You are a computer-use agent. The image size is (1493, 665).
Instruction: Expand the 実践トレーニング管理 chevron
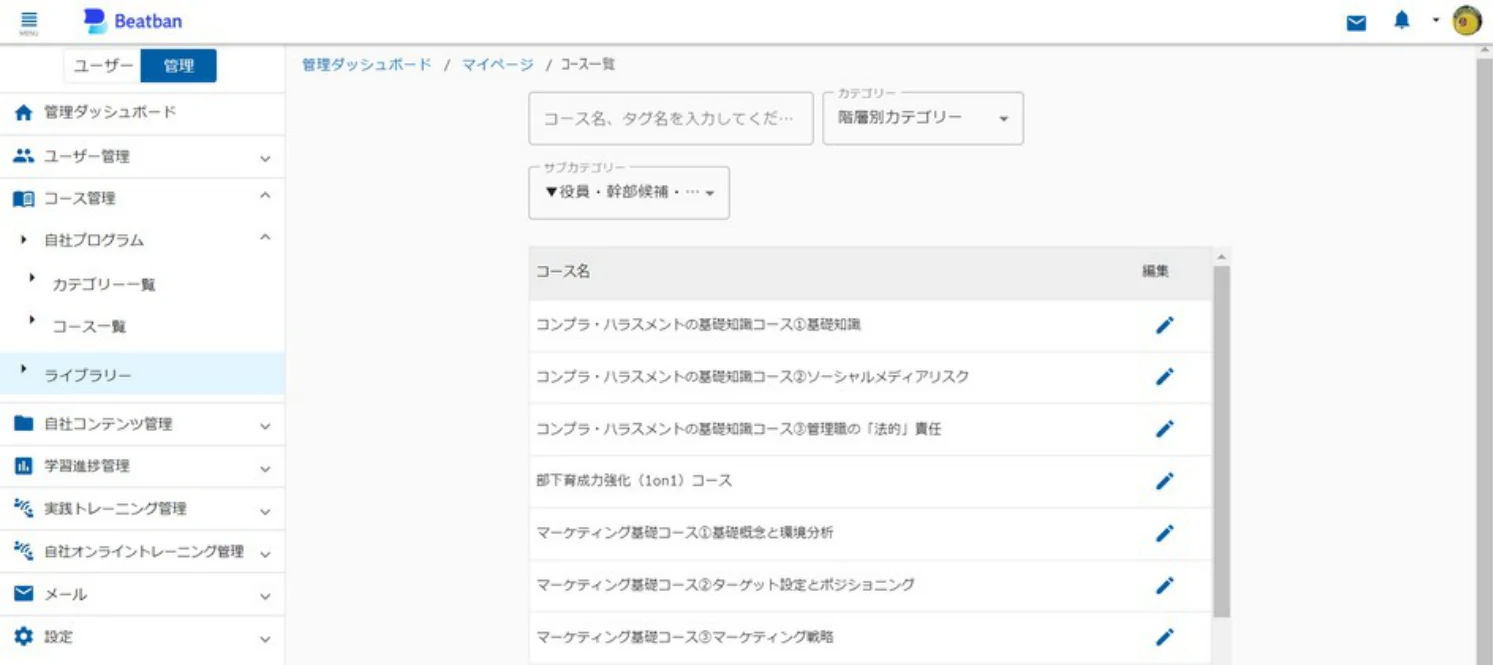[265, 511]
